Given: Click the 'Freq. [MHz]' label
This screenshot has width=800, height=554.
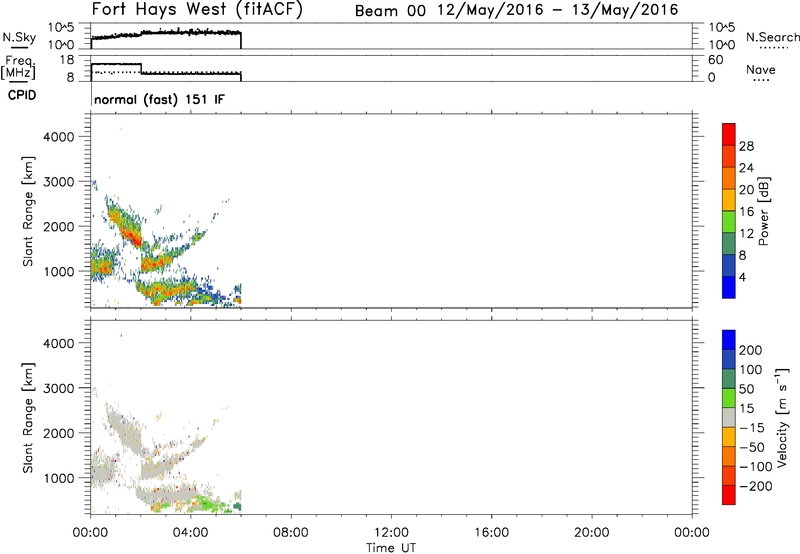Looking at the screenshot, I should pyautogui.click(x=18, y=67).
